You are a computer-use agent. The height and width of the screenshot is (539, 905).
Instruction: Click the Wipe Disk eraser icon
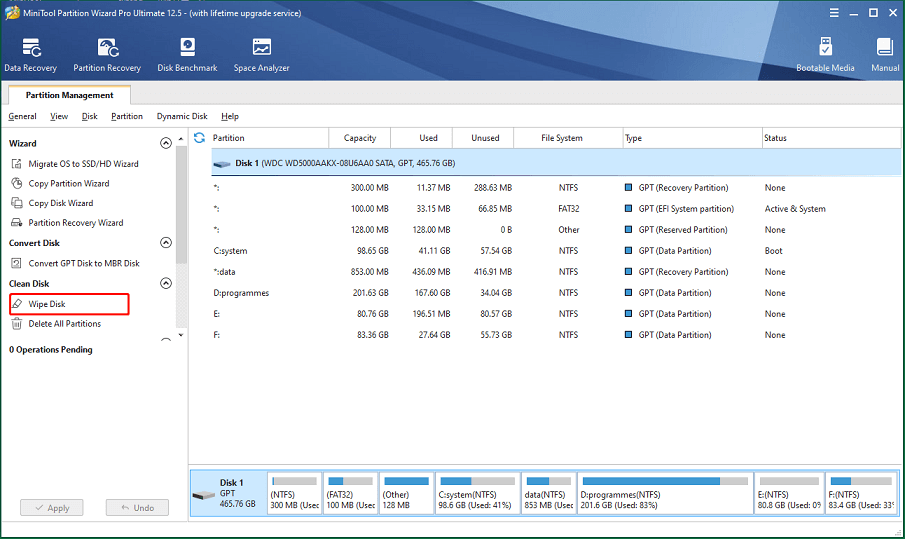(17, 304)
